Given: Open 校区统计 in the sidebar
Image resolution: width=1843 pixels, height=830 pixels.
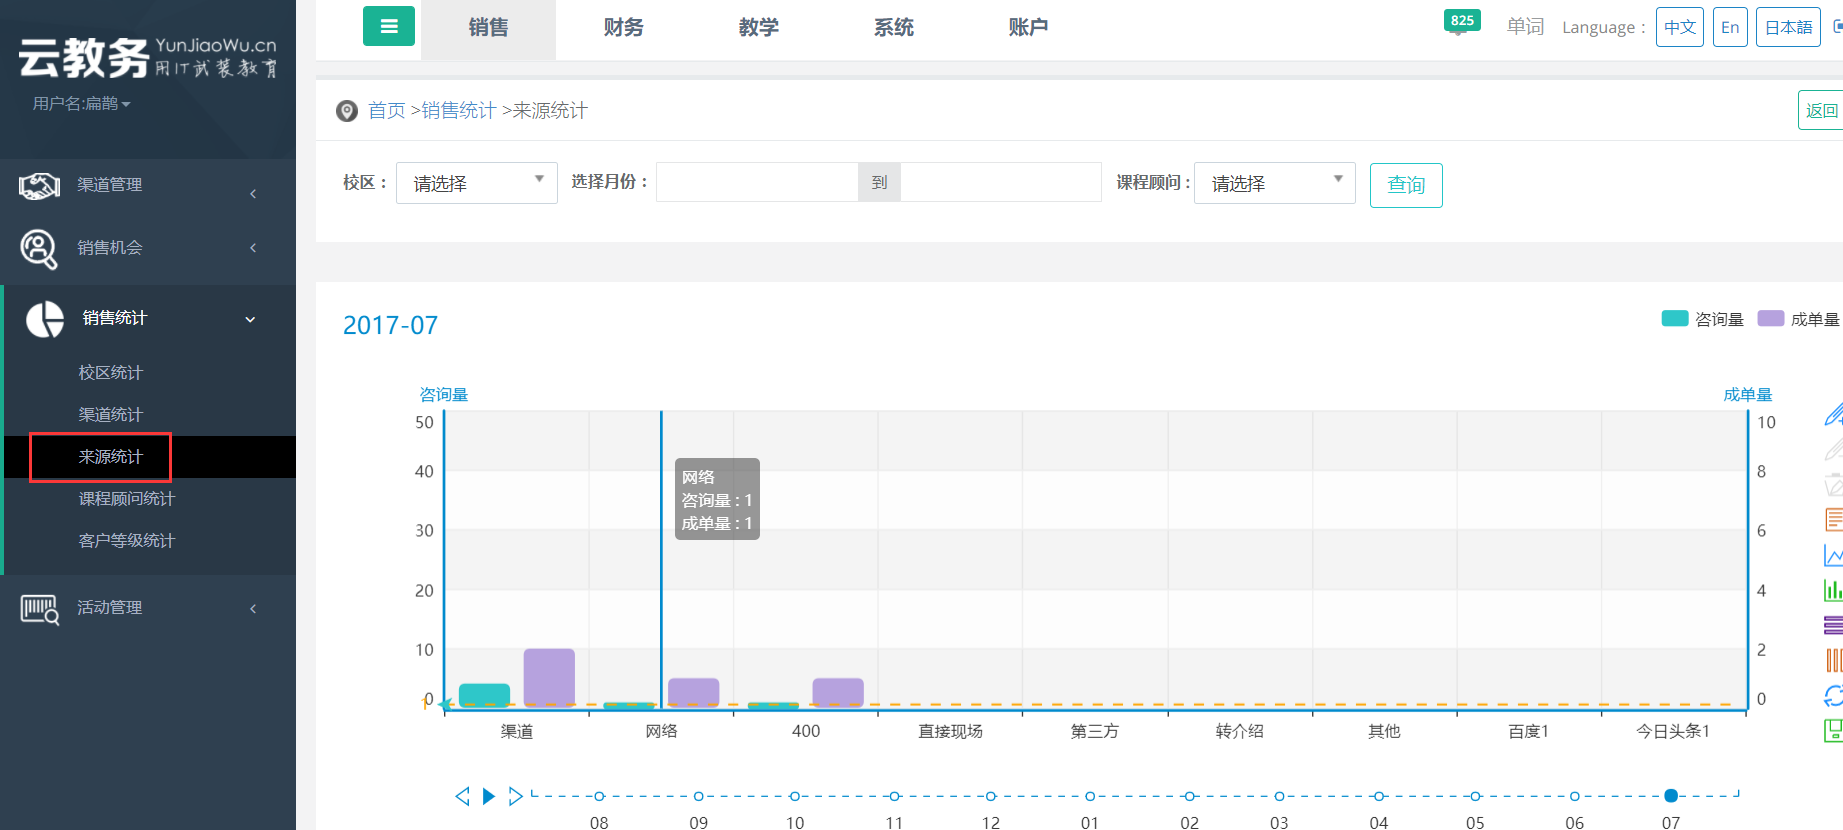Looking at the screenshot, I should click(111, 373).
